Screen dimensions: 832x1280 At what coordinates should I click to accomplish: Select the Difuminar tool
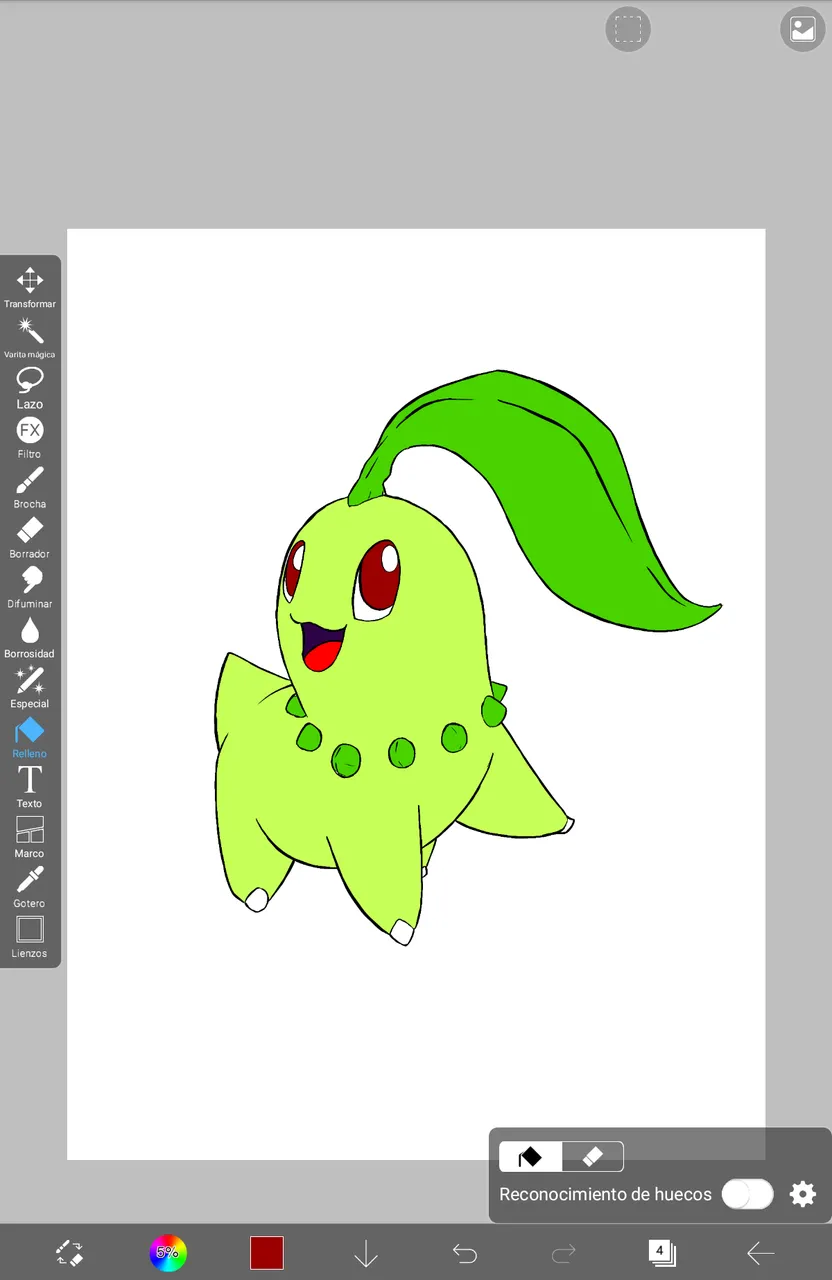(x=30, y=588)
